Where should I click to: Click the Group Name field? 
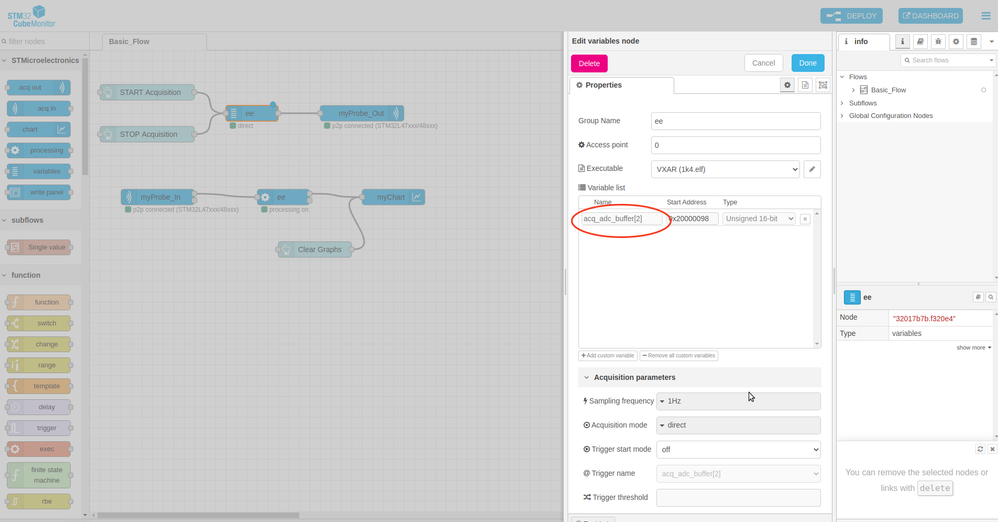point(736,121)
